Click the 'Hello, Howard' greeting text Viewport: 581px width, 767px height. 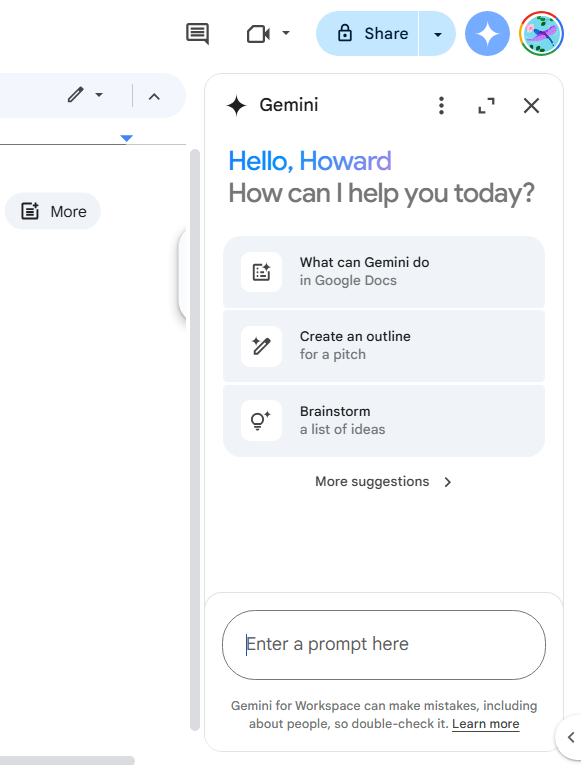pyautogui.click(x=310, y=161)
